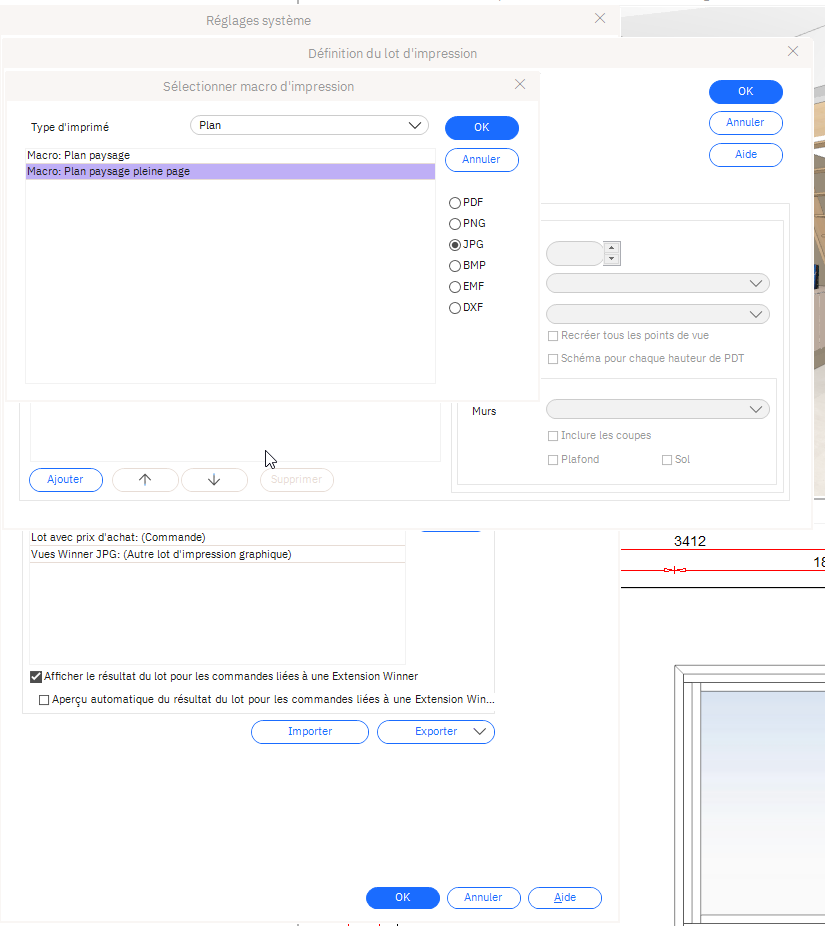825x926 pixels.
Task: Click the move up arrow button
Action: coord(145,480)
